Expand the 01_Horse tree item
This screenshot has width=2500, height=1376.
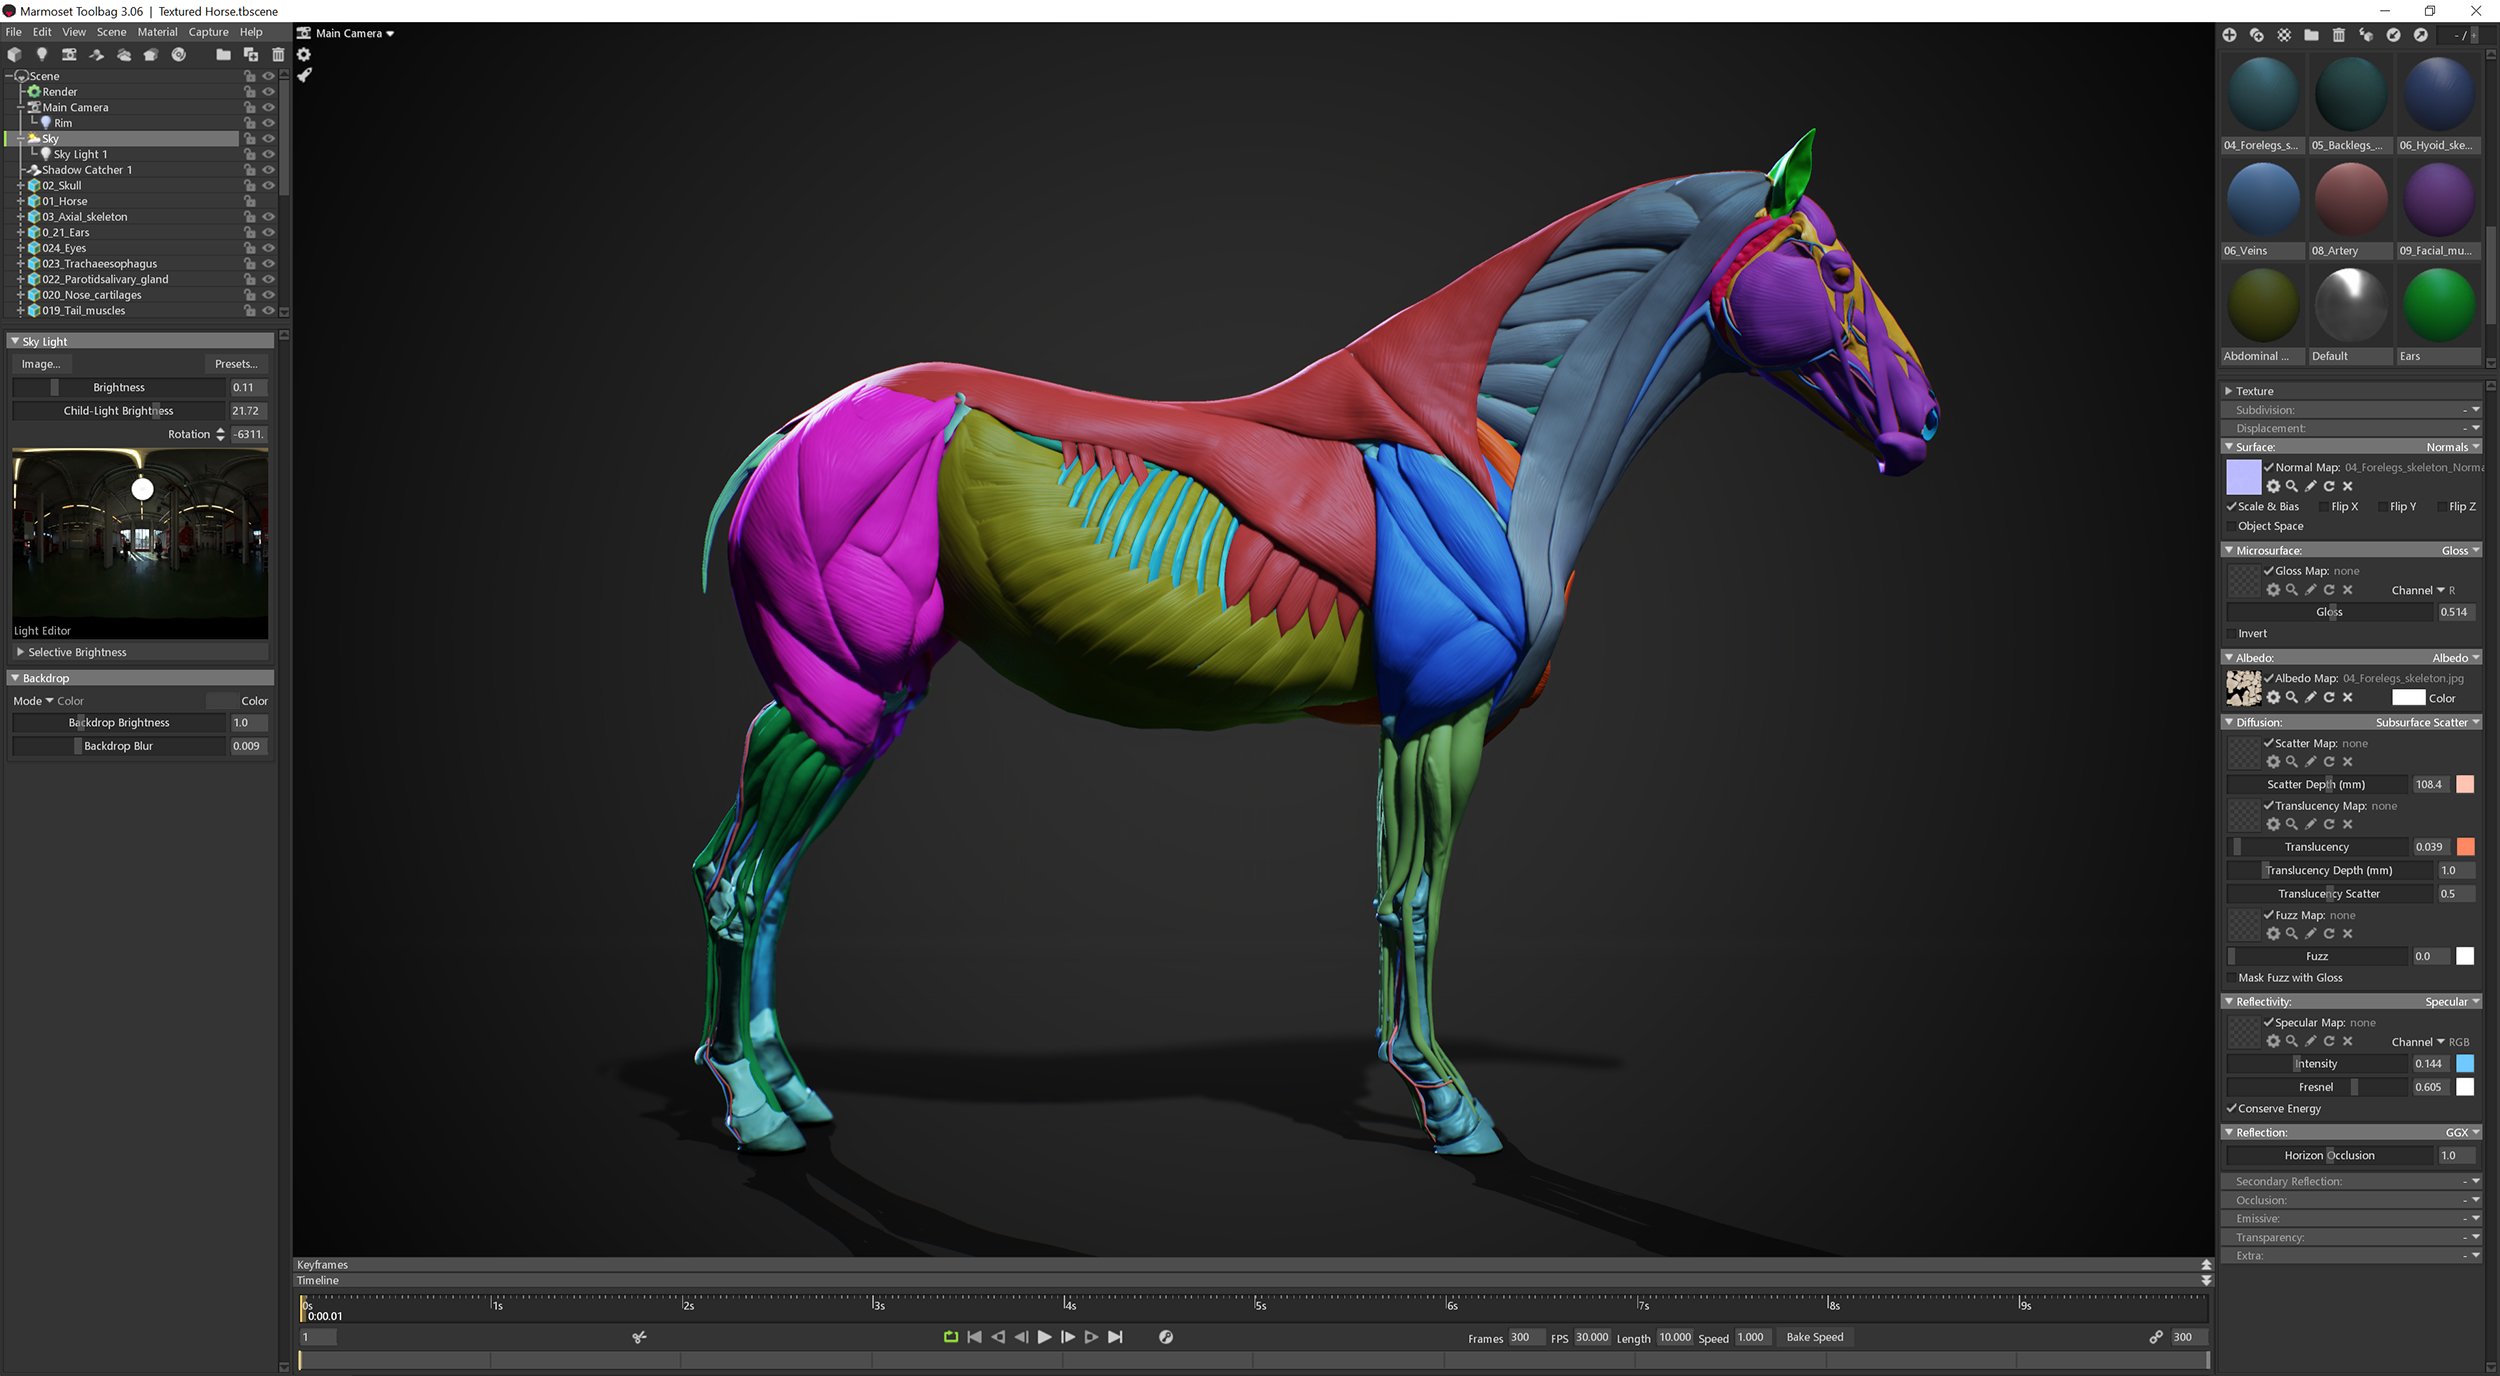(22, 201)
